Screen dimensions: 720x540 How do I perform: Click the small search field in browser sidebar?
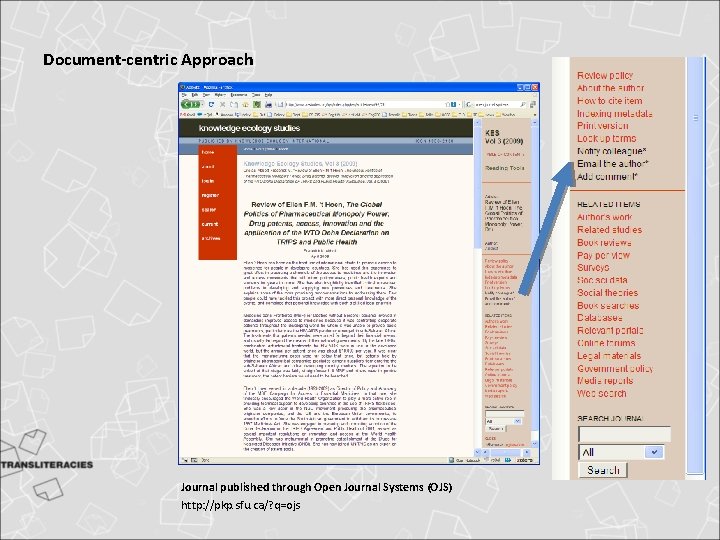[504, 413]
